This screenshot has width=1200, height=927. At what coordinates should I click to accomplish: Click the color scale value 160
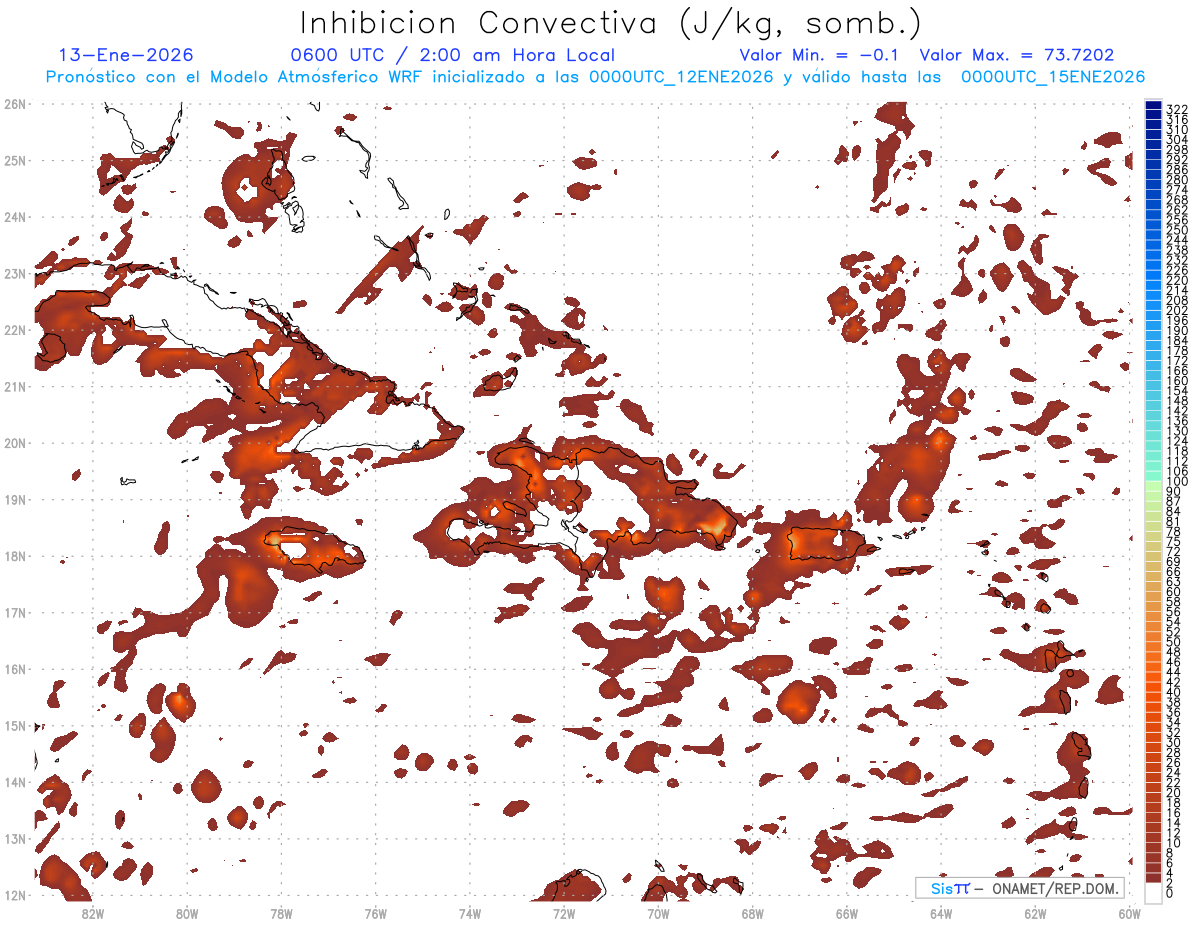1176,381
